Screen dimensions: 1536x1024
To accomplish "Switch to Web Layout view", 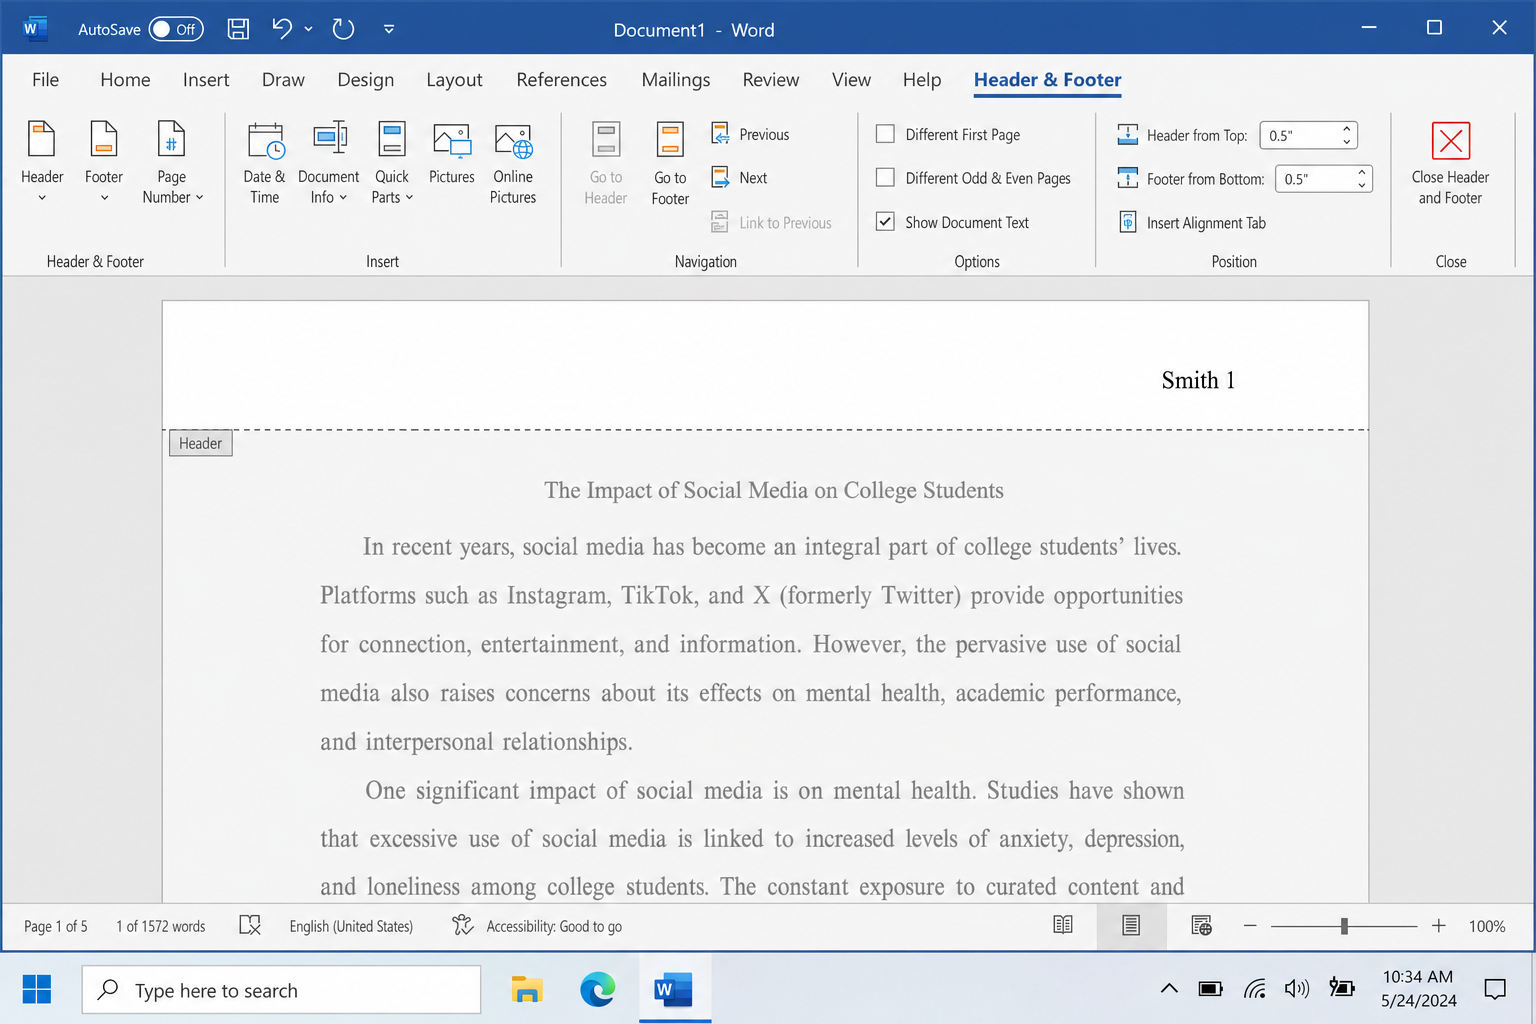I will pos(1201,926).
